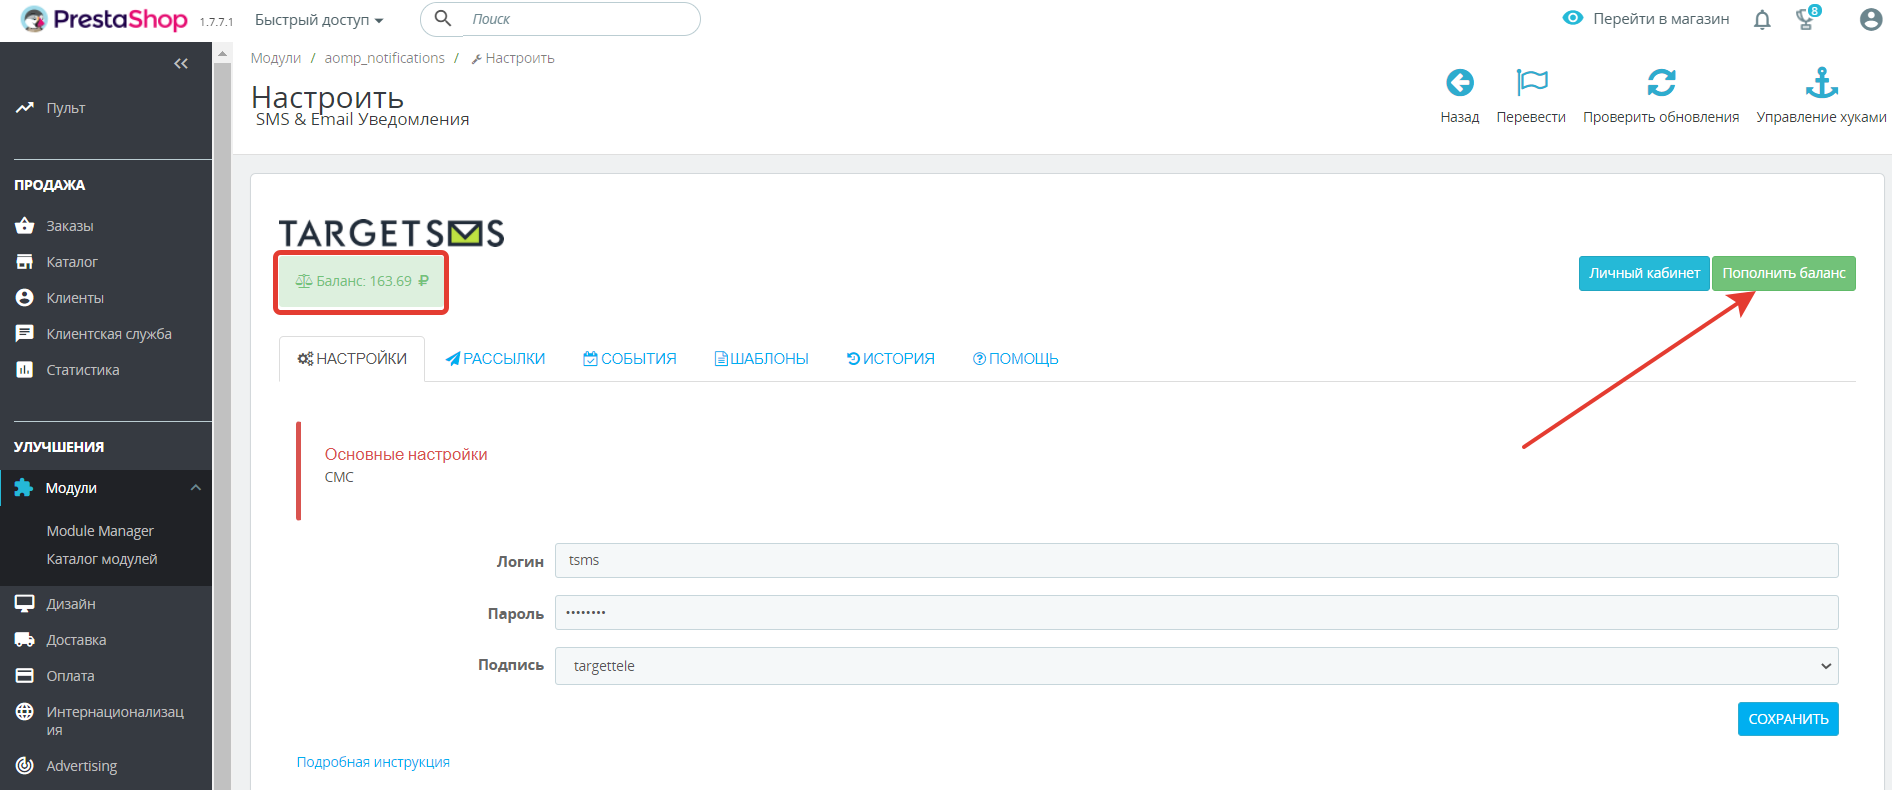Open Каталог in the sidebar
This screenshot has height=790, width=1892.
[x=72, y=262]
